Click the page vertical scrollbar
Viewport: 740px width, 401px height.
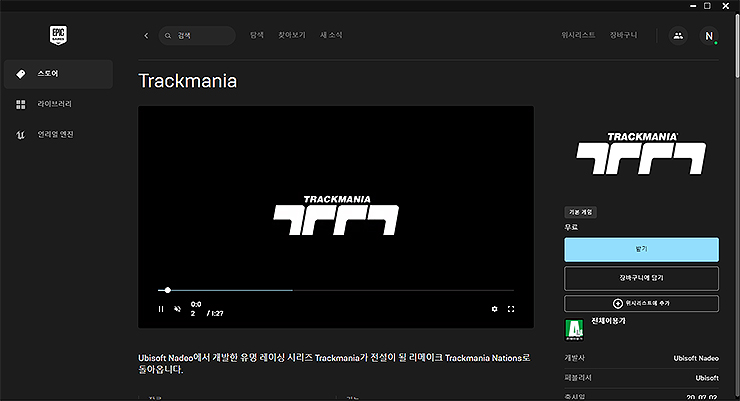click(737, 45)
